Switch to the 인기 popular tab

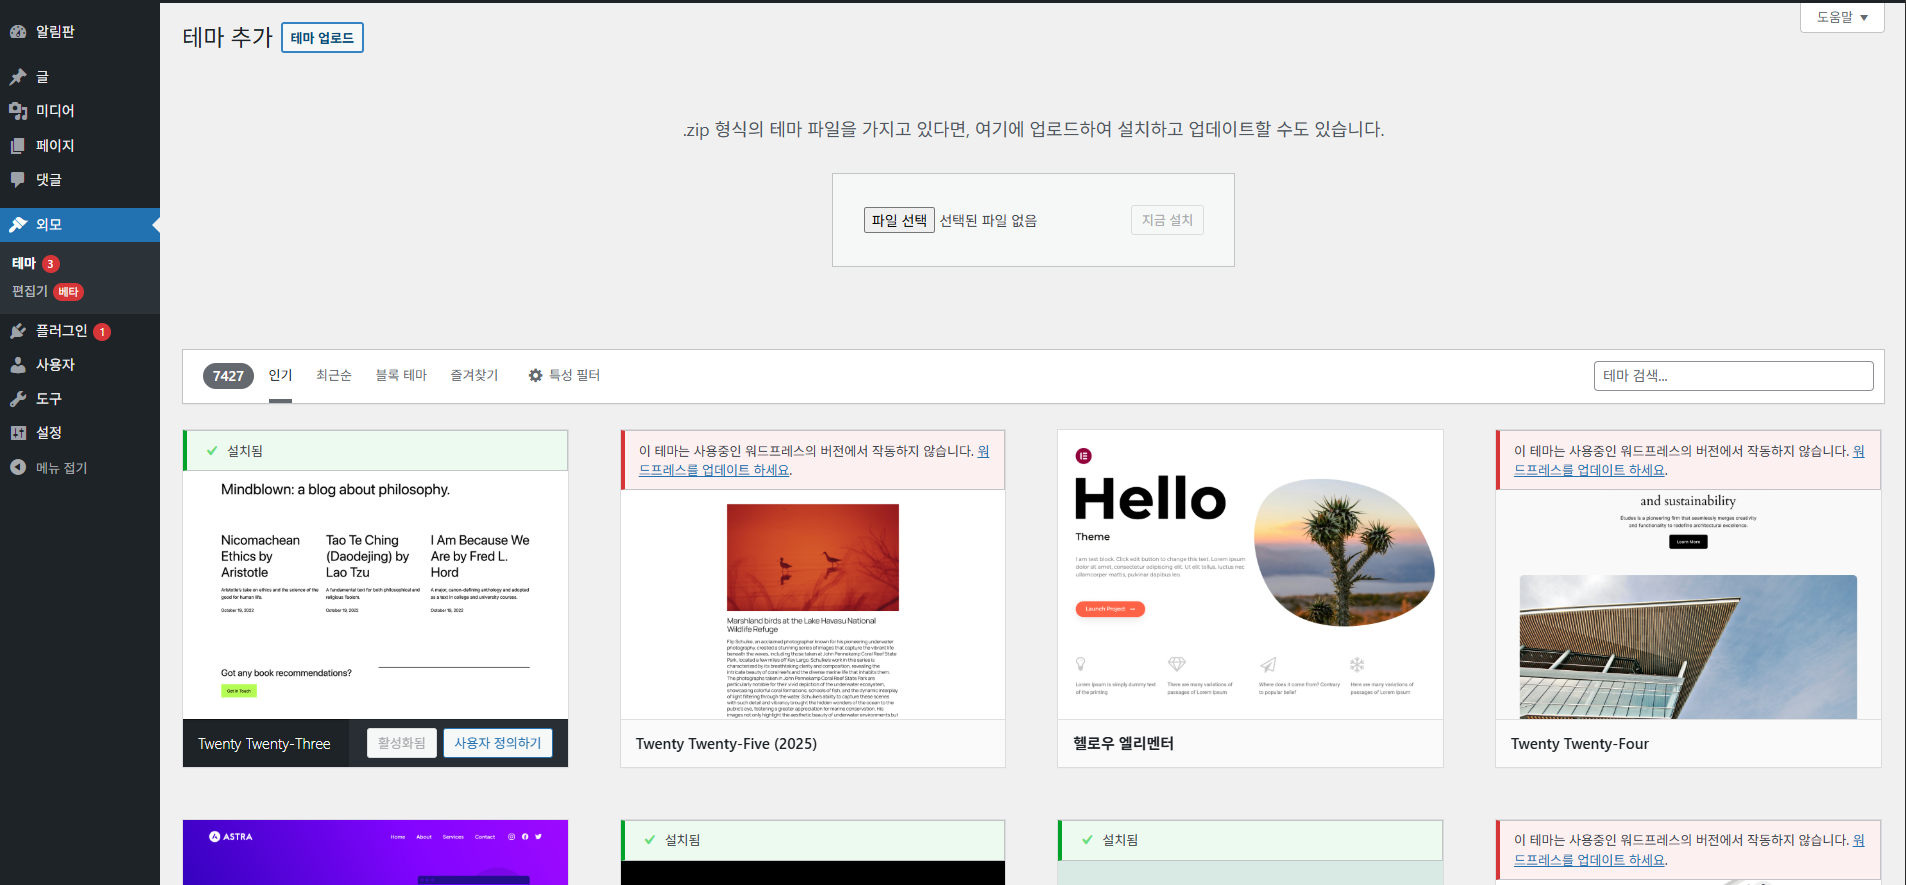[280, 375]
